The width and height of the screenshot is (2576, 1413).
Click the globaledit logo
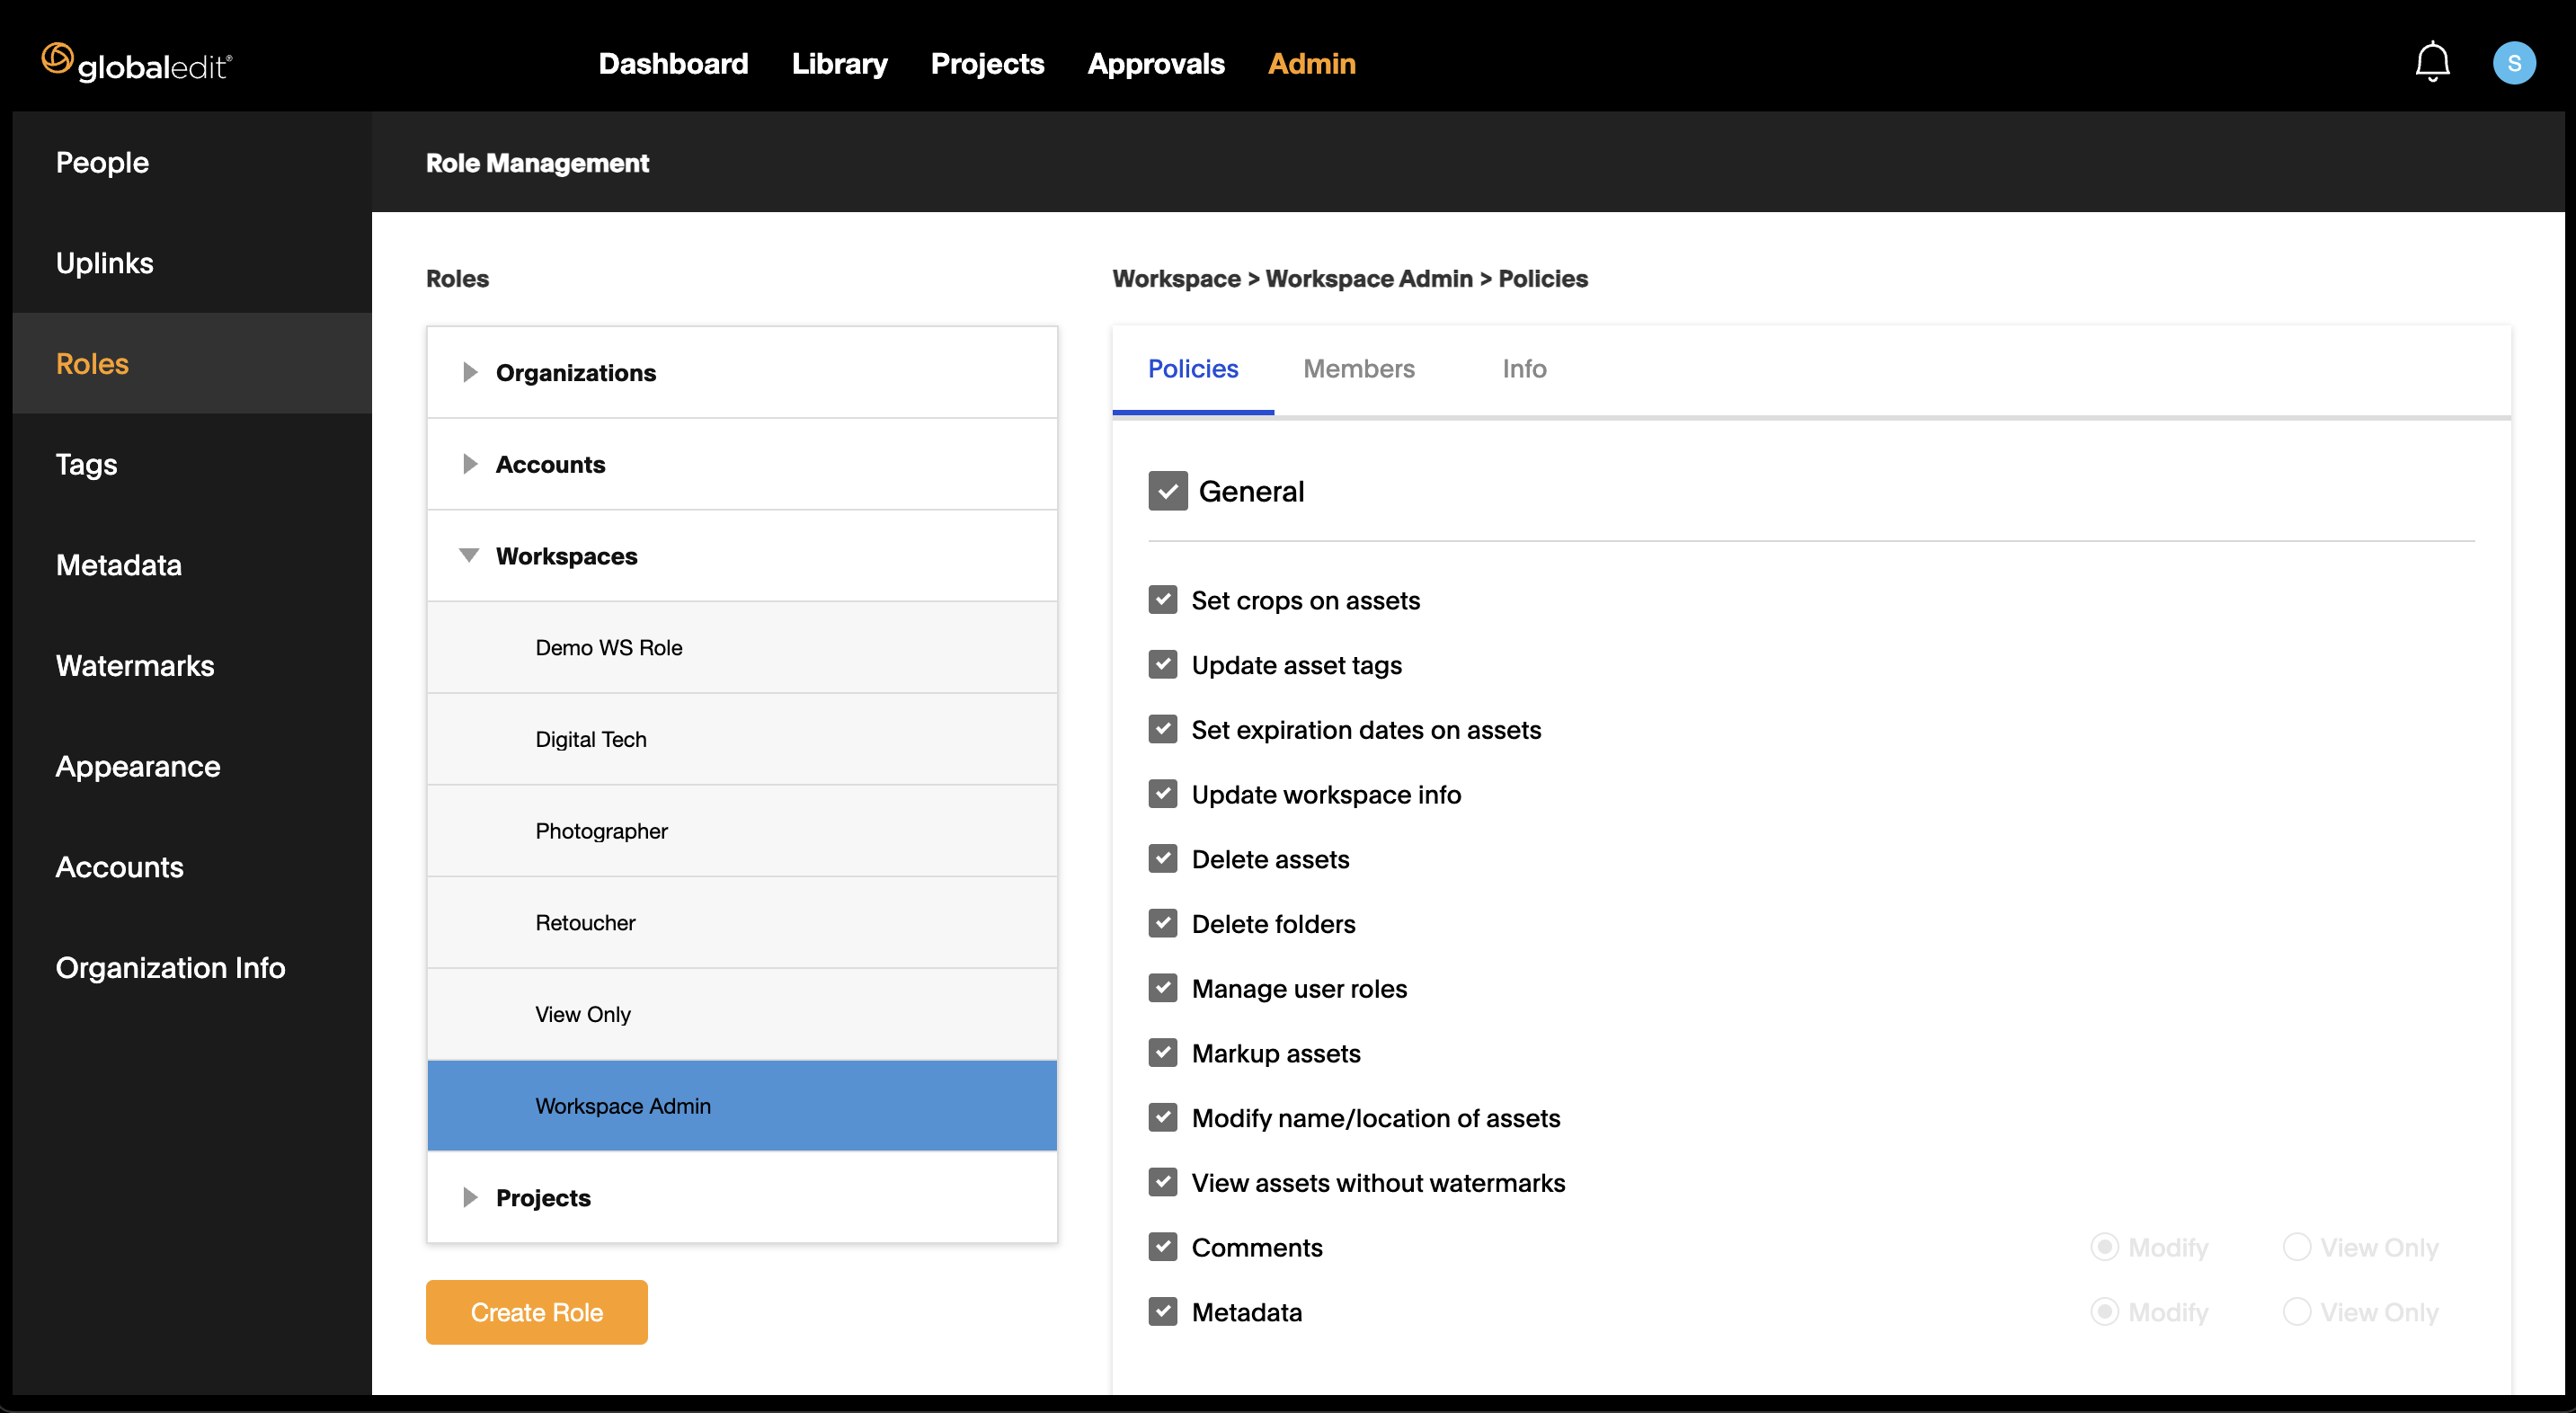(136, 62)
